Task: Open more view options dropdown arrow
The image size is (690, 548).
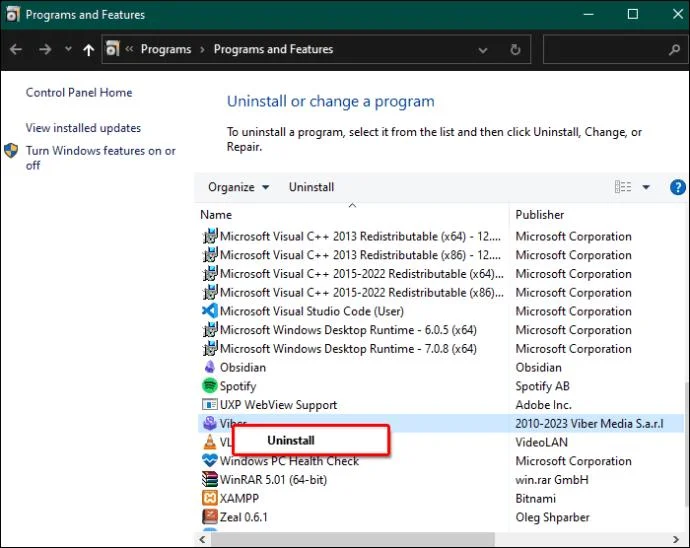Action: pyautogui.click(x=646, y=187)
